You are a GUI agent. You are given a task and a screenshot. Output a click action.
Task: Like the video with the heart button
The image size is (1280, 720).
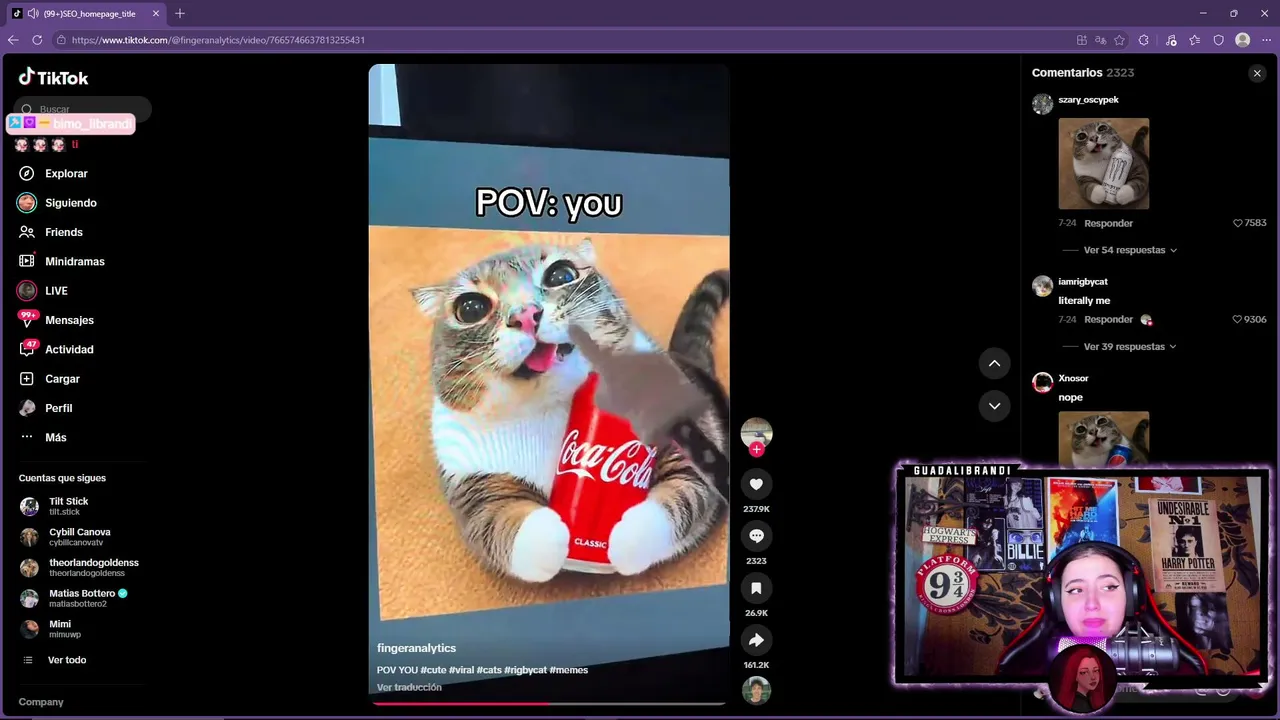pos(756,484)
